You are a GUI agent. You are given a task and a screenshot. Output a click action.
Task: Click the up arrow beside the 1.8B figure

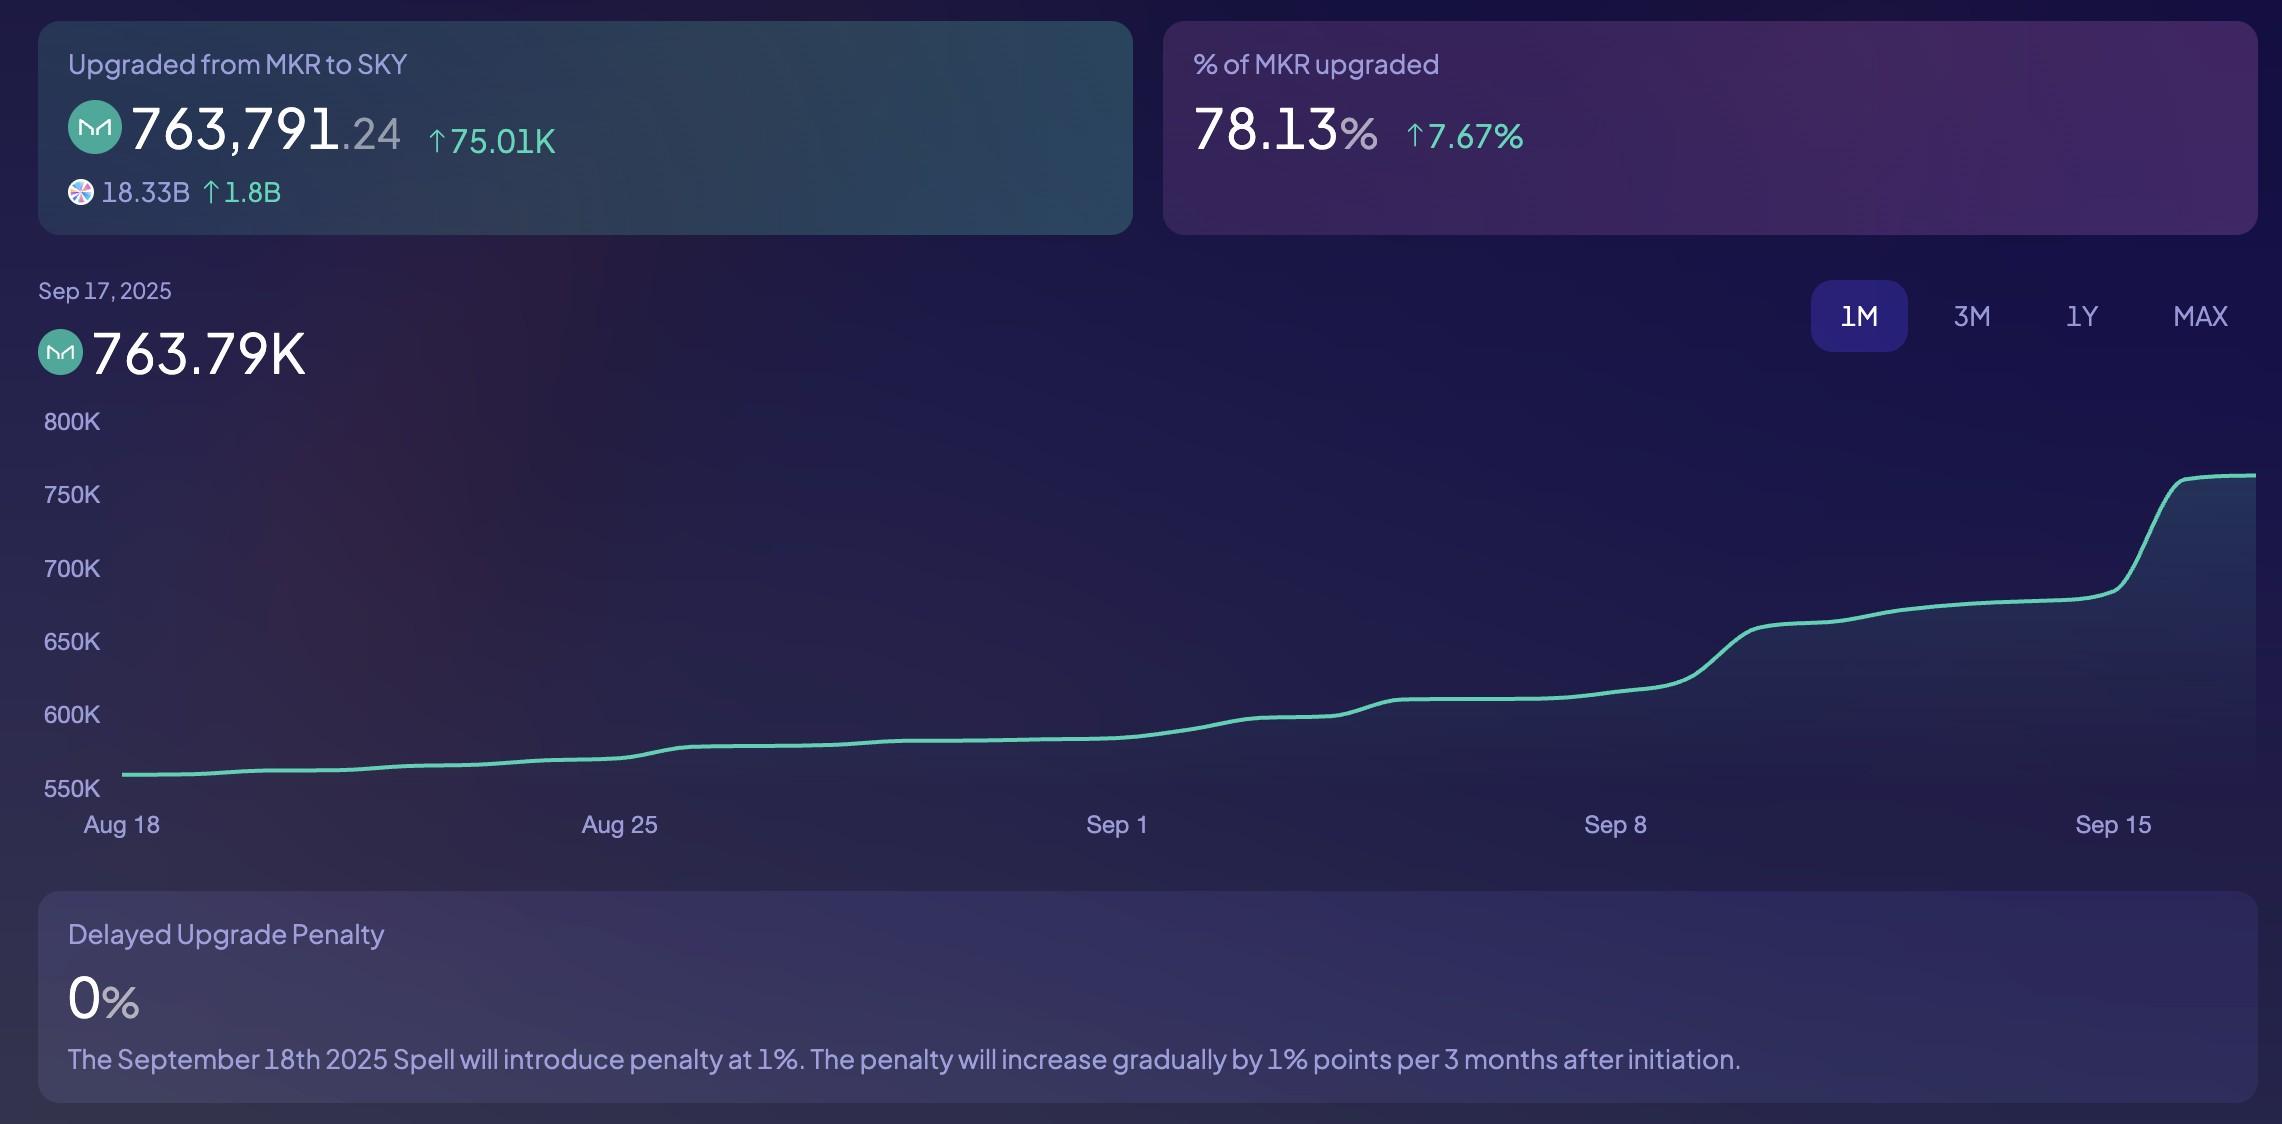212,191
